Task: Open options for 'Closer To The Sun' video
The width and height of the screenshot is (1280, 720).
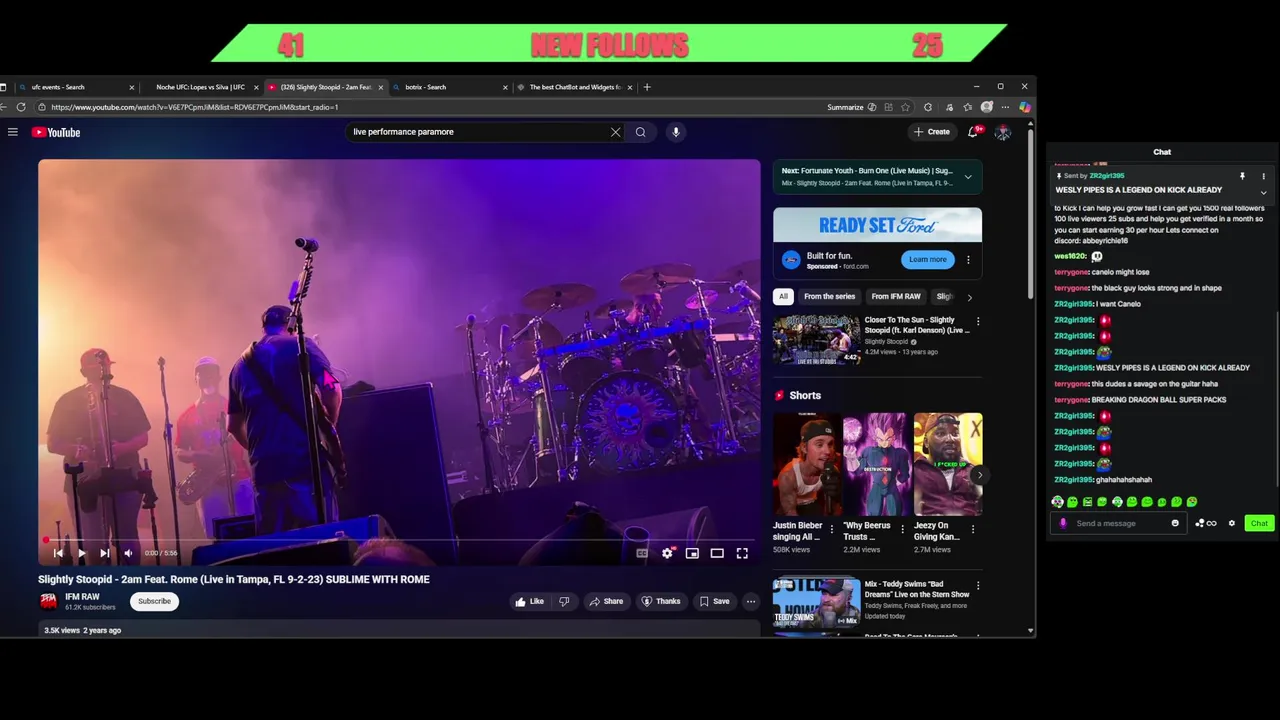Action: point(978,321)
